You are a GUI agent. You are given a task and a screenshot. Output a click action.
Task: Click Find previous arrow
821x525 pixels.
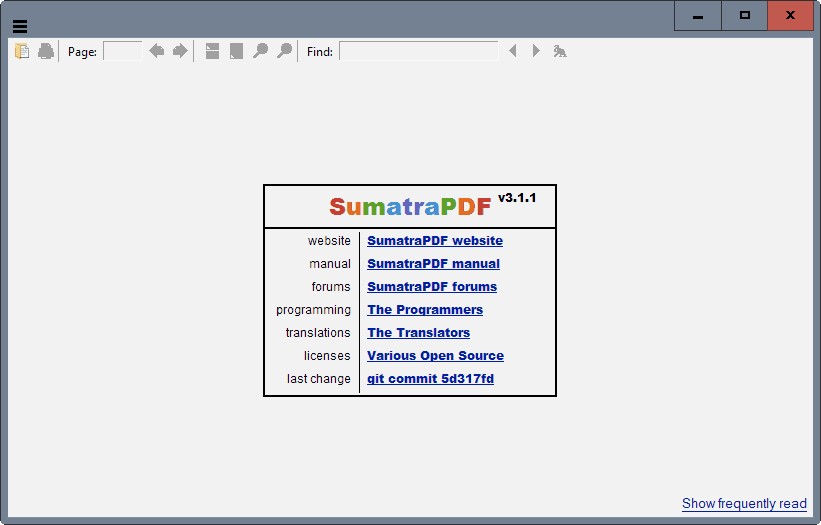click(513, 51)
